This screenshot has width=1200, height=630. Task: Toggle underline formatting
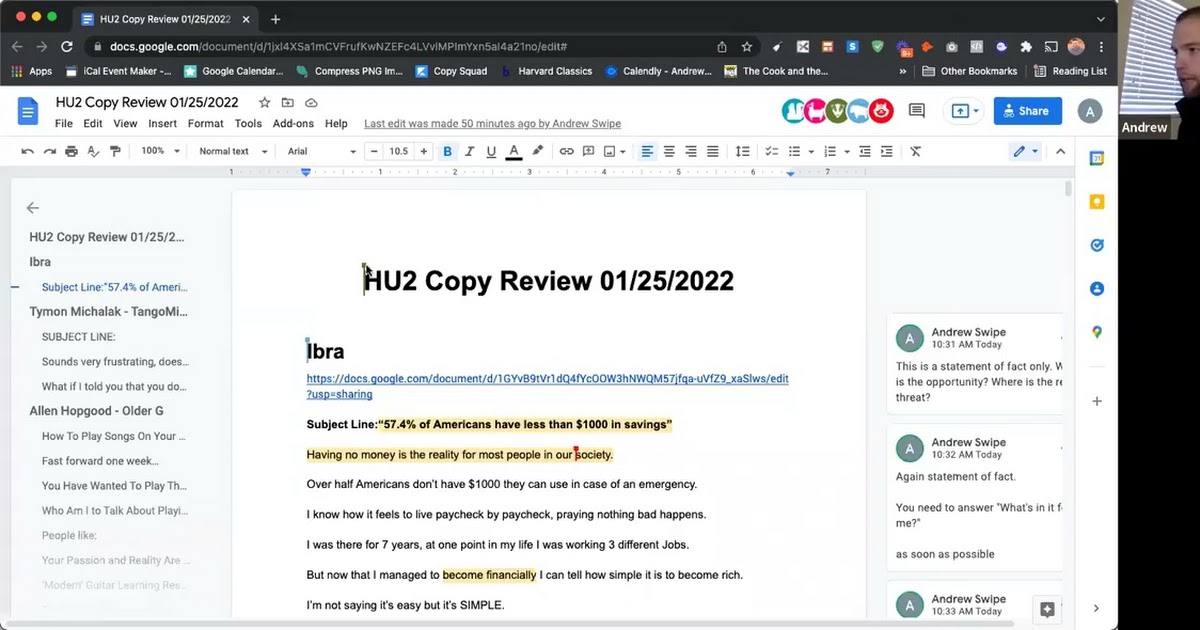click(x=491, y=151)
